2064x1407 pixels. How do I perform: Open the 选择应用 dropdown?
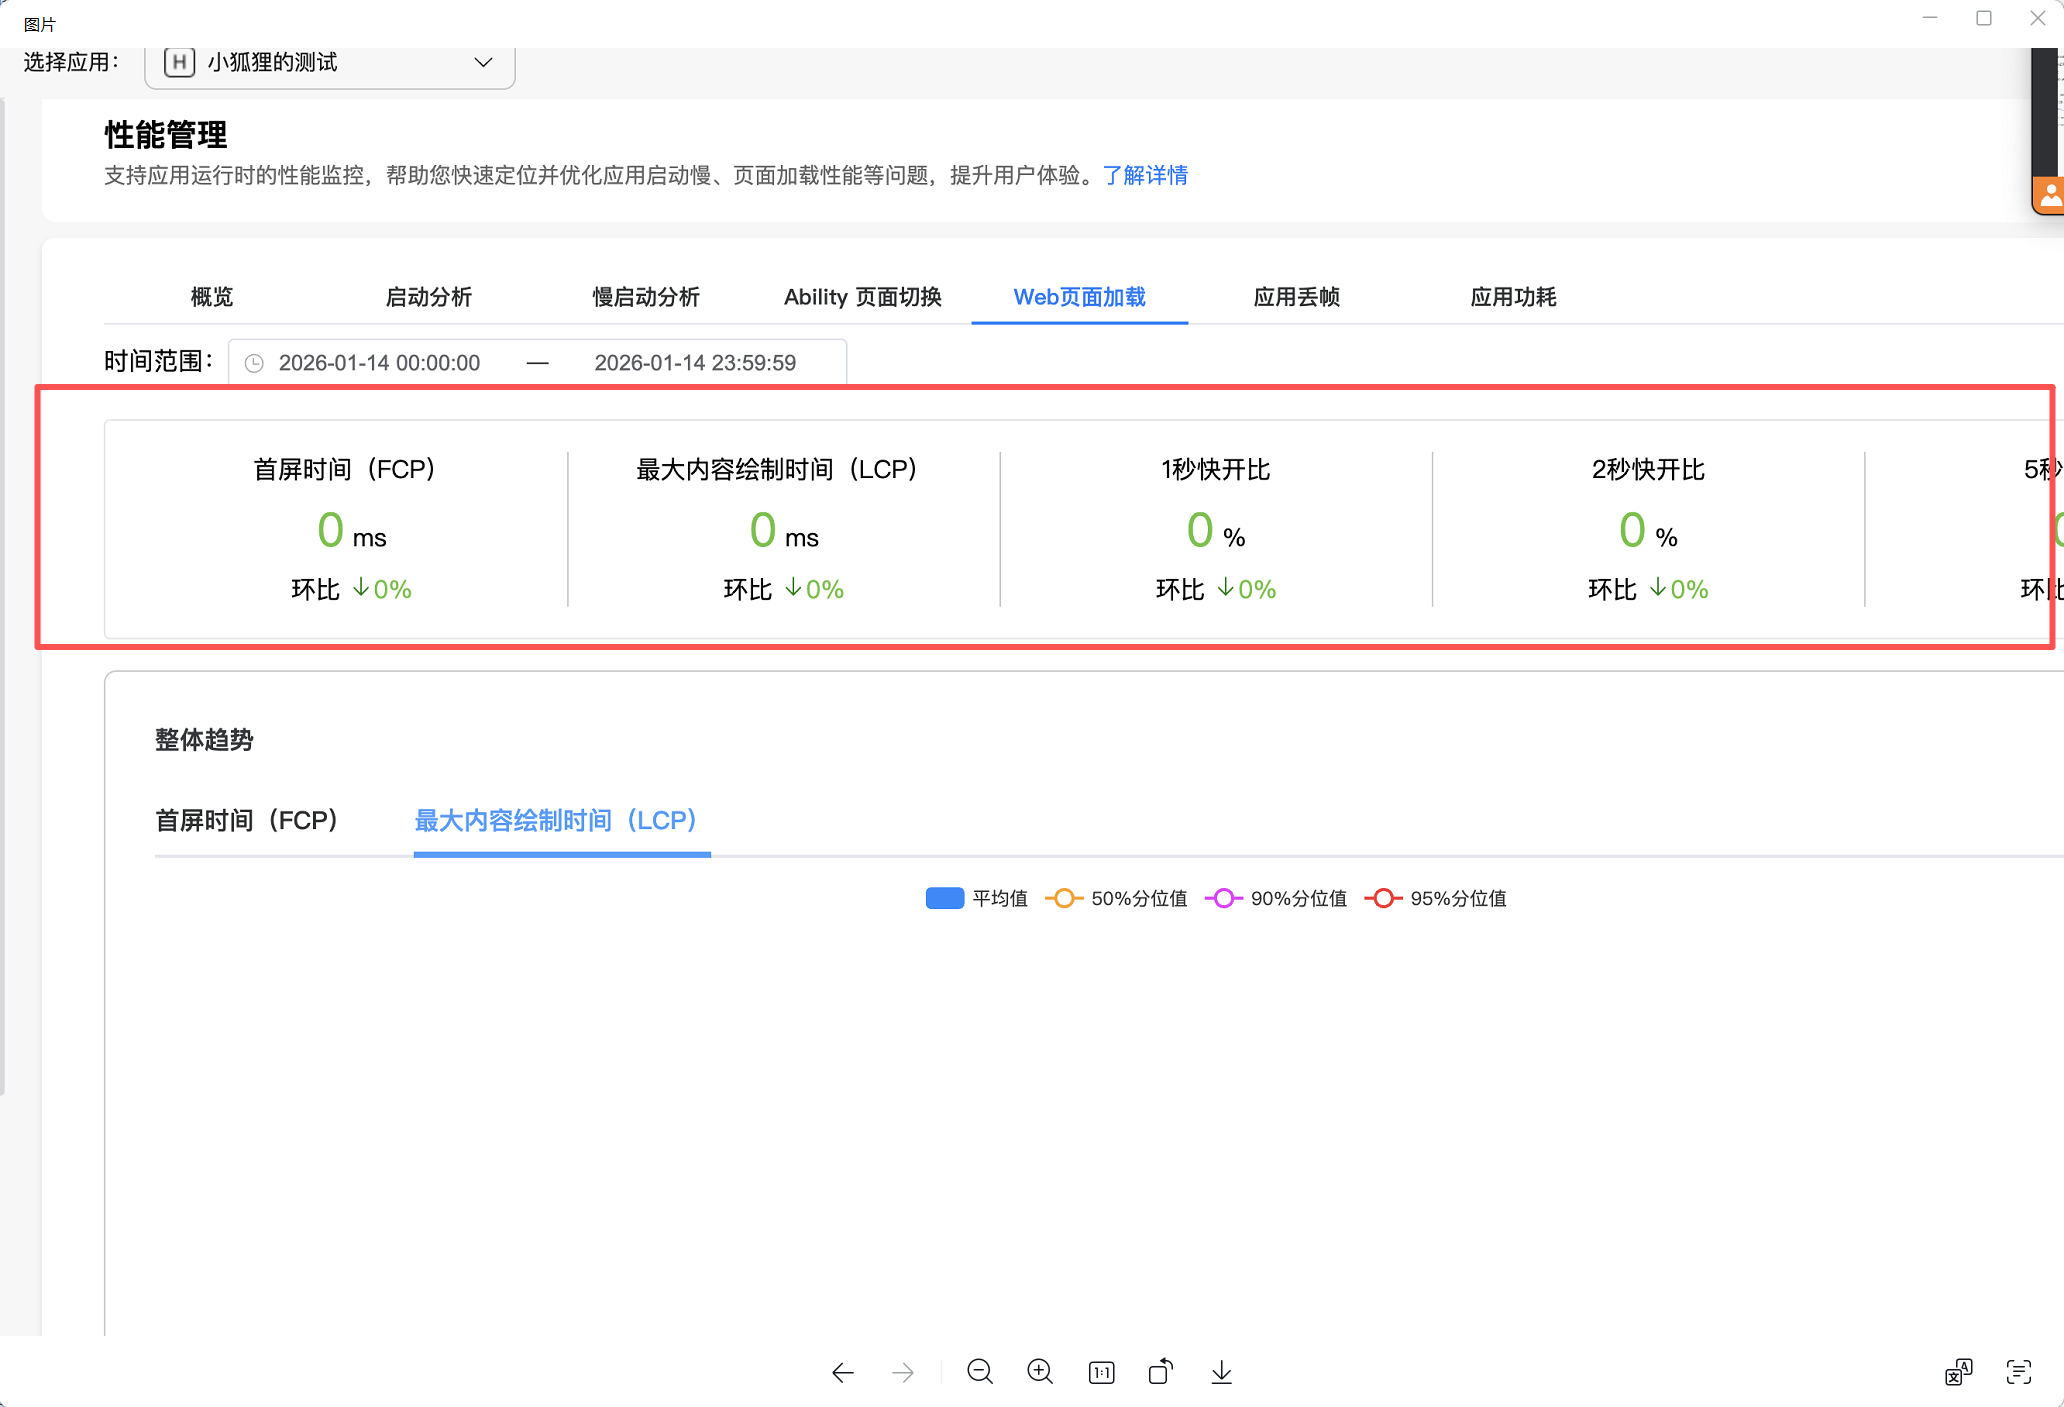pyautogui.click(x=330, y=63)
